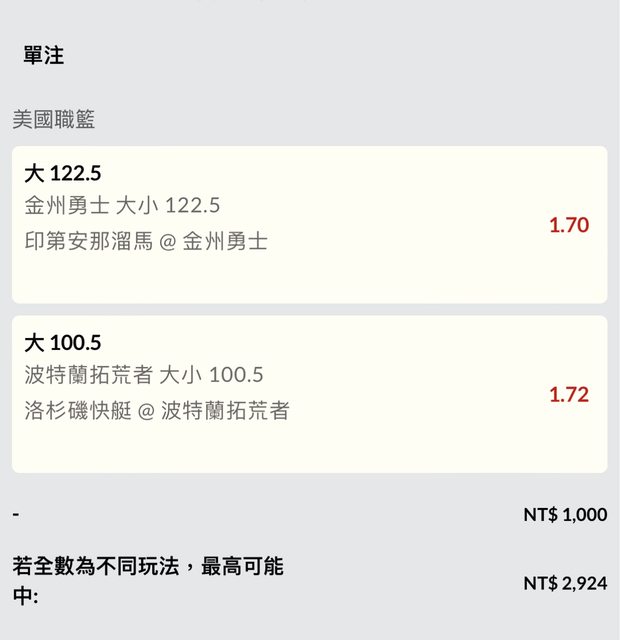Open the 大 100.5 bet selection title
Screen dimensions: 620x640
[x=62, y=343]
